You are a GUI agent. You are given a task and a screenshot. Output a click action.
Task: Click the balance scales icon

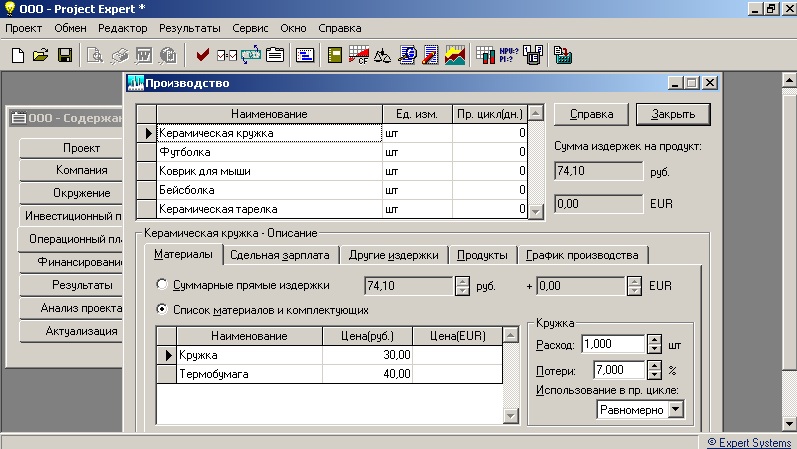[x=383, y=55]
